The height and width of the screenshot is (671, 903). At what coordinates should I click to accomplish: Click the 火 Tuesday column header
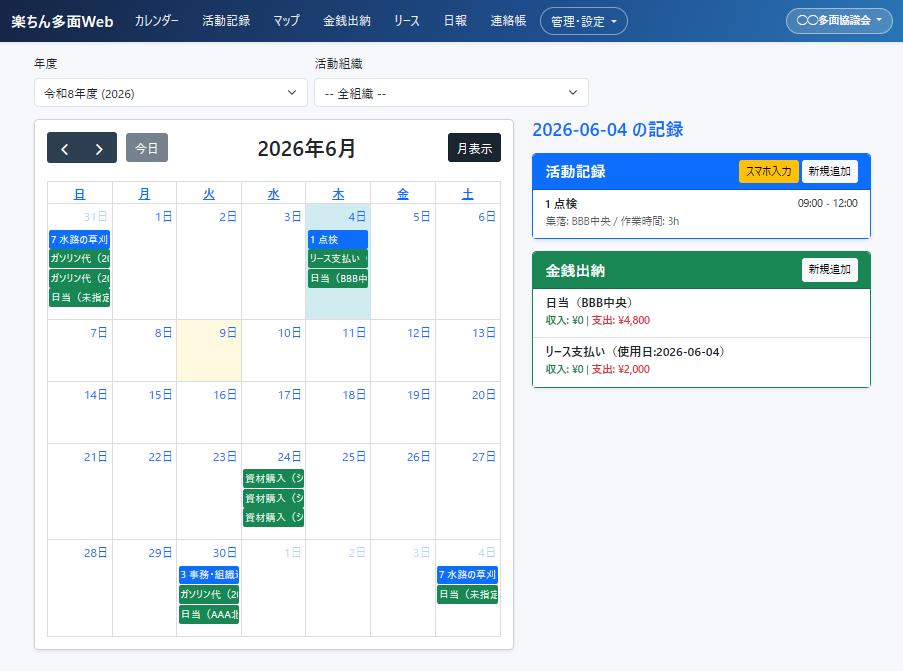209,194
